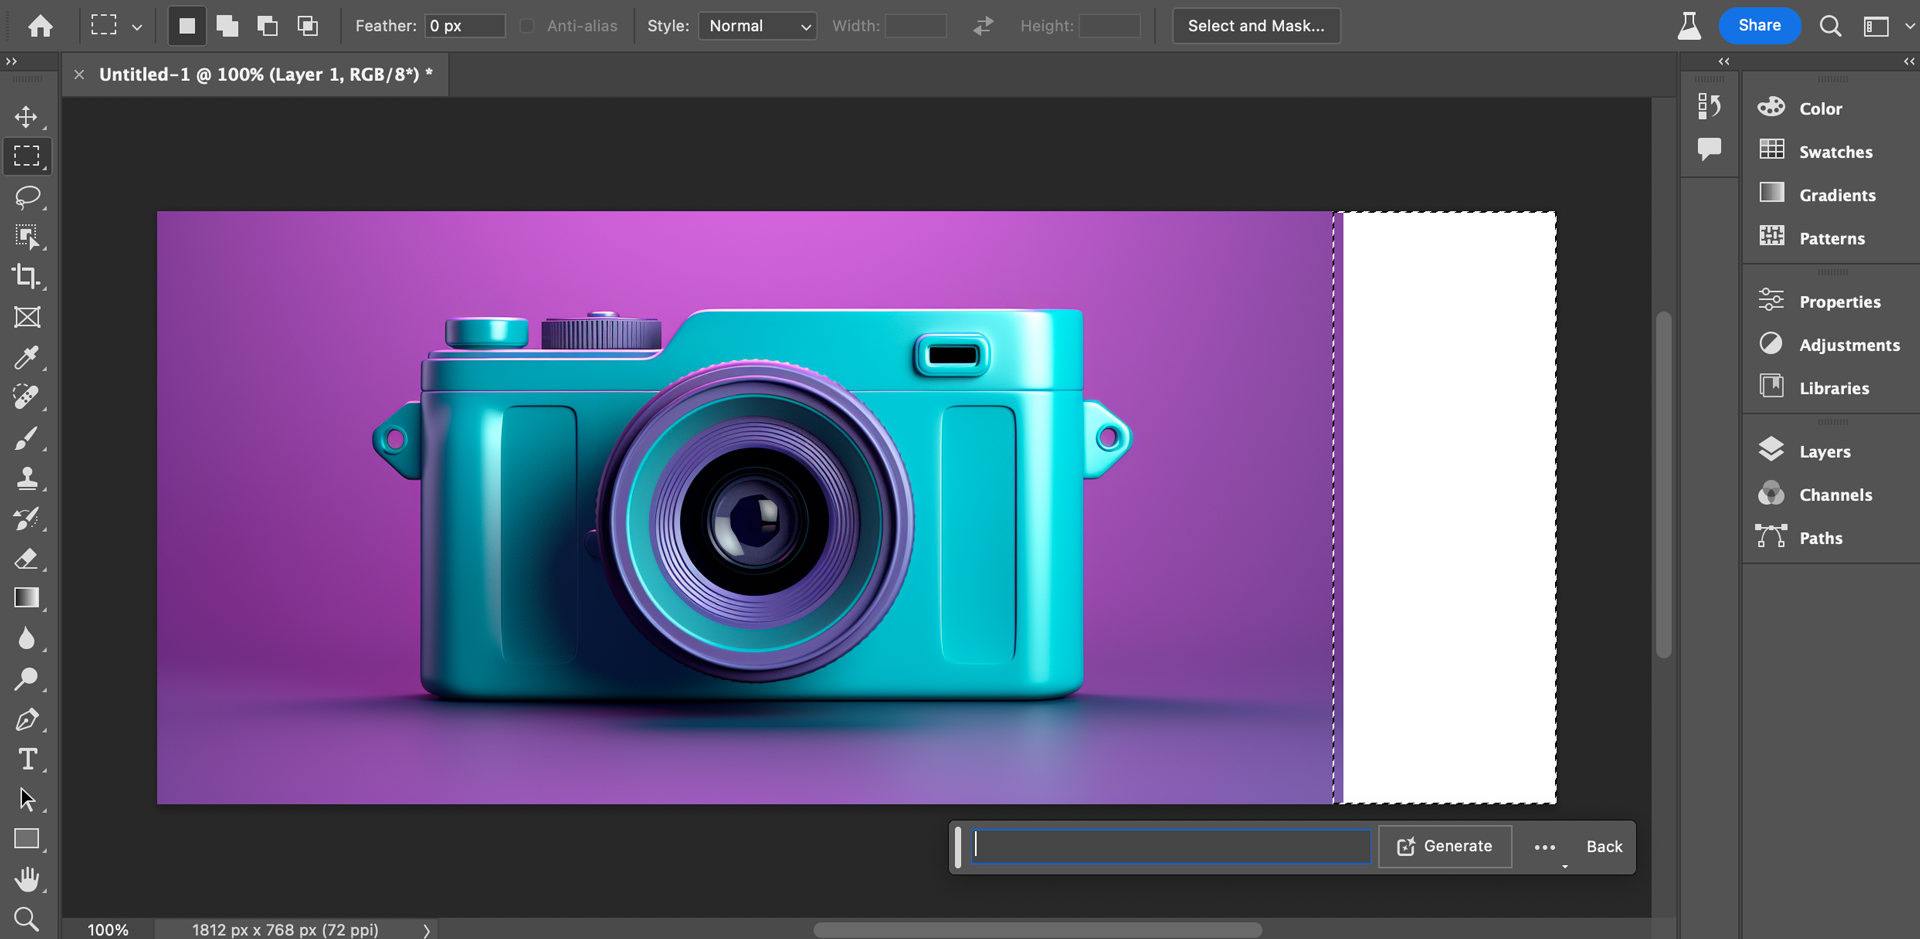Select the Hand tool

click(27, 879)
